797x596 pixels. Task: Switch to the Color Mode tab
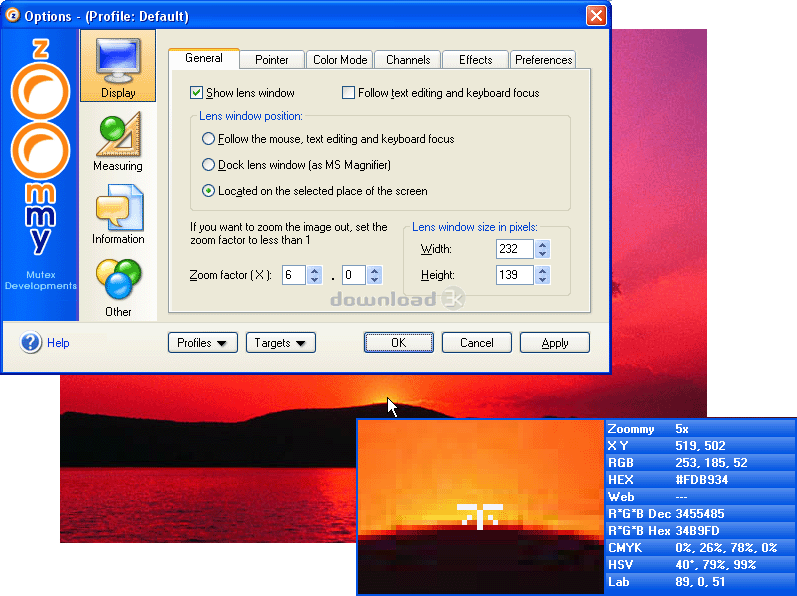click(x=340, y=60)
